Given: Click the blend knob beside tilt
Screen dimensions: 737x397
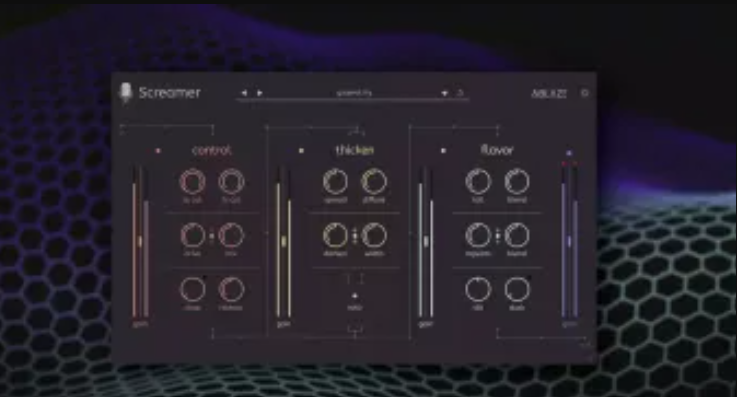Looking at the screenshot, I should click(x=517, y=182).
